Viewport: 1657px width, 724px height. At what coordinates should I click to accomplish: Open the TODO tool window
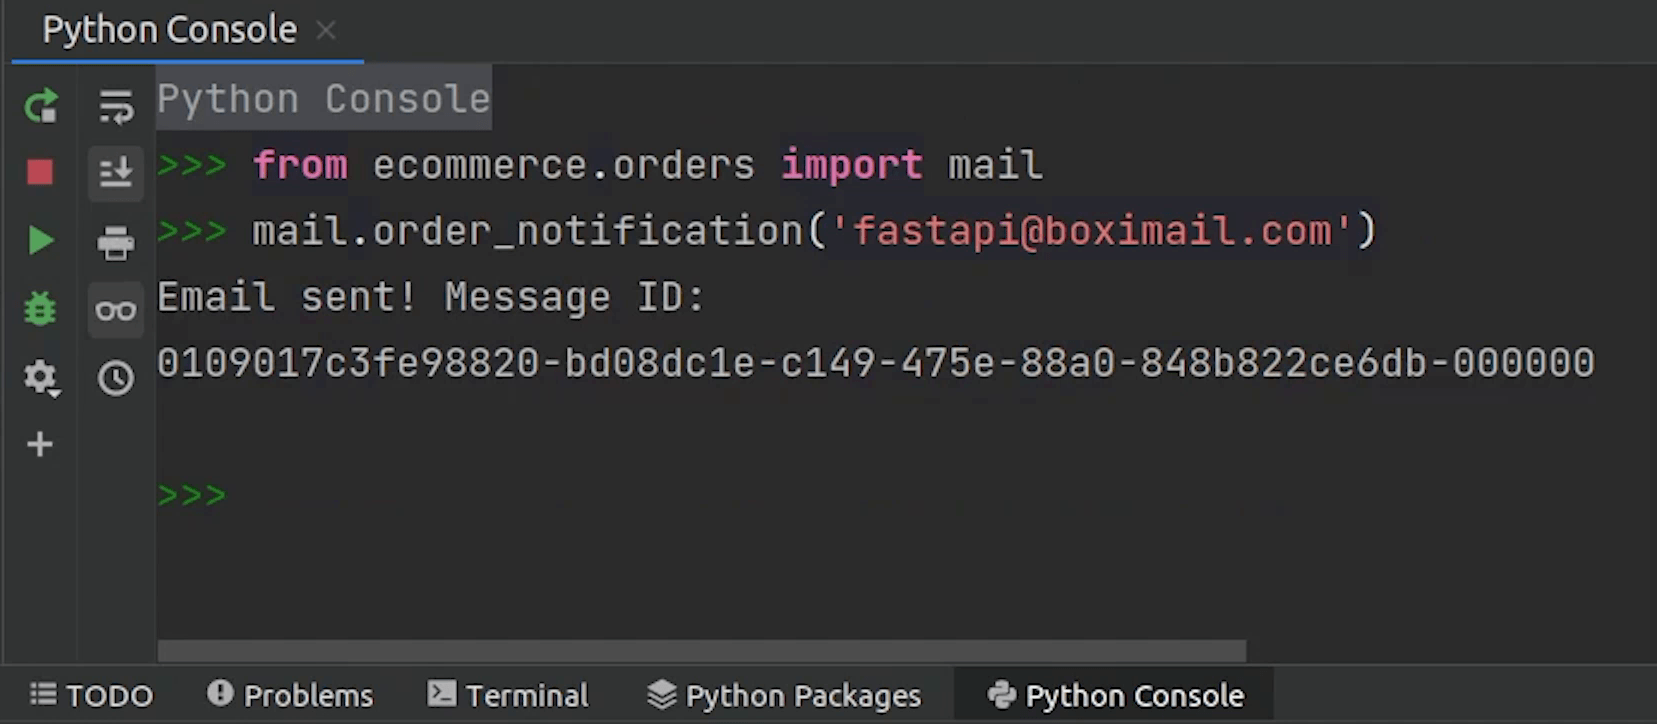coord(91,695)
